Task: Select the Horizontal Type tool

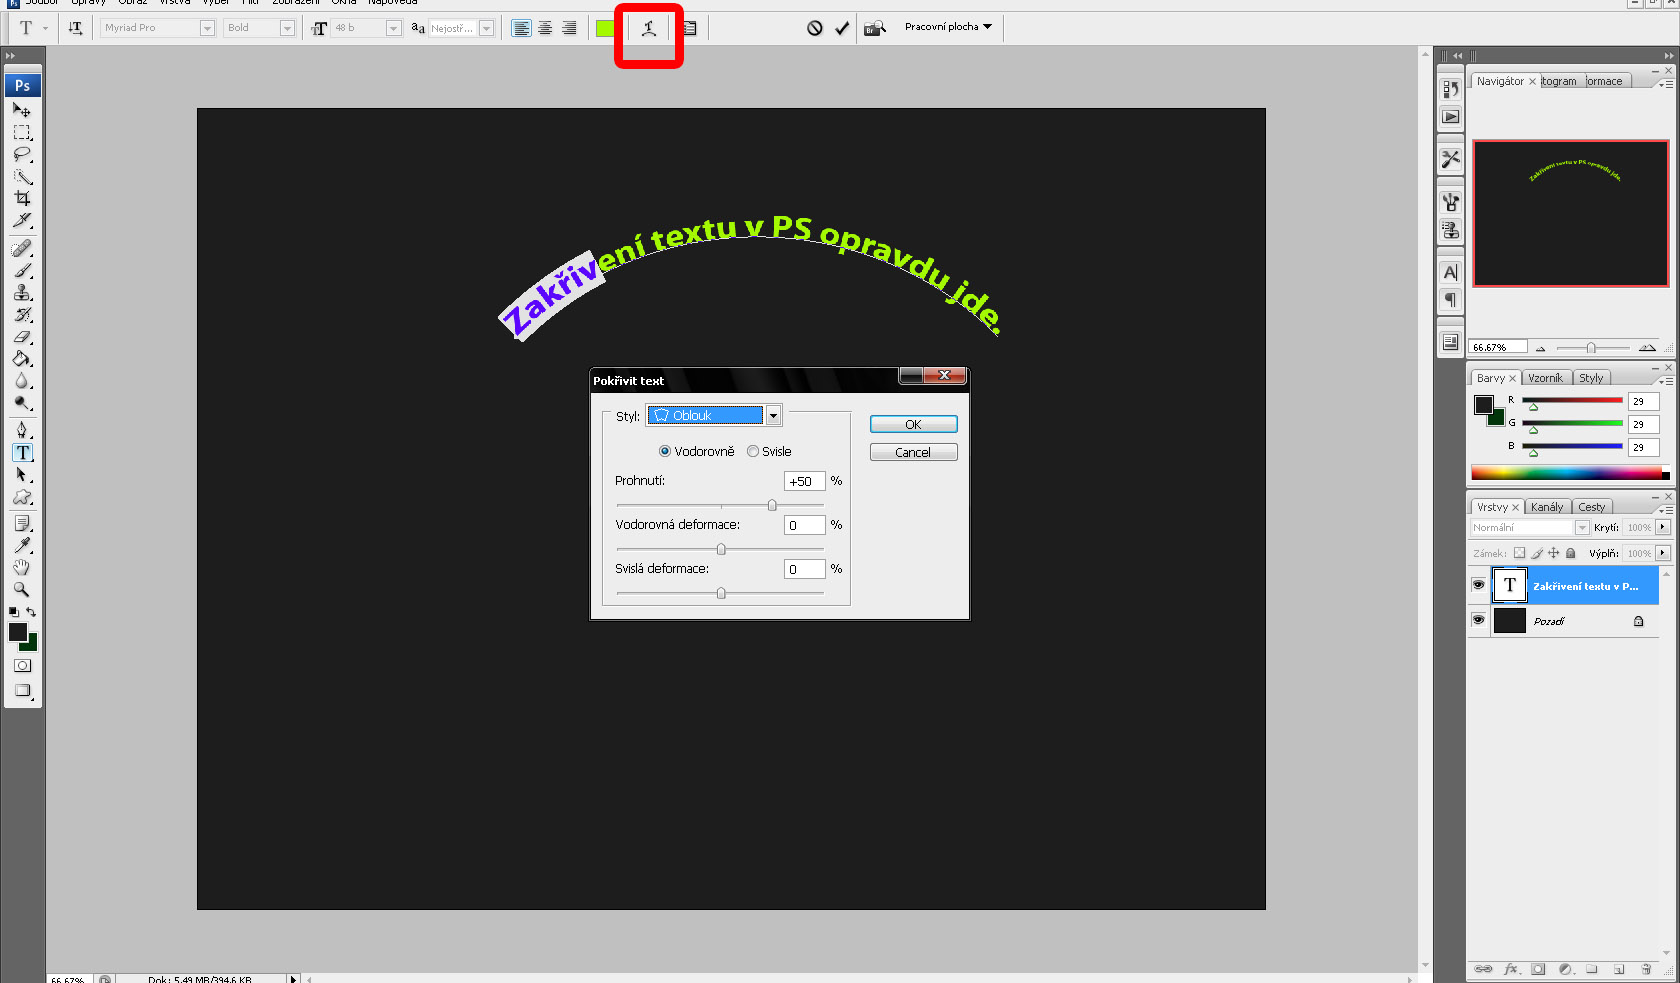Action: pos(22,452)
